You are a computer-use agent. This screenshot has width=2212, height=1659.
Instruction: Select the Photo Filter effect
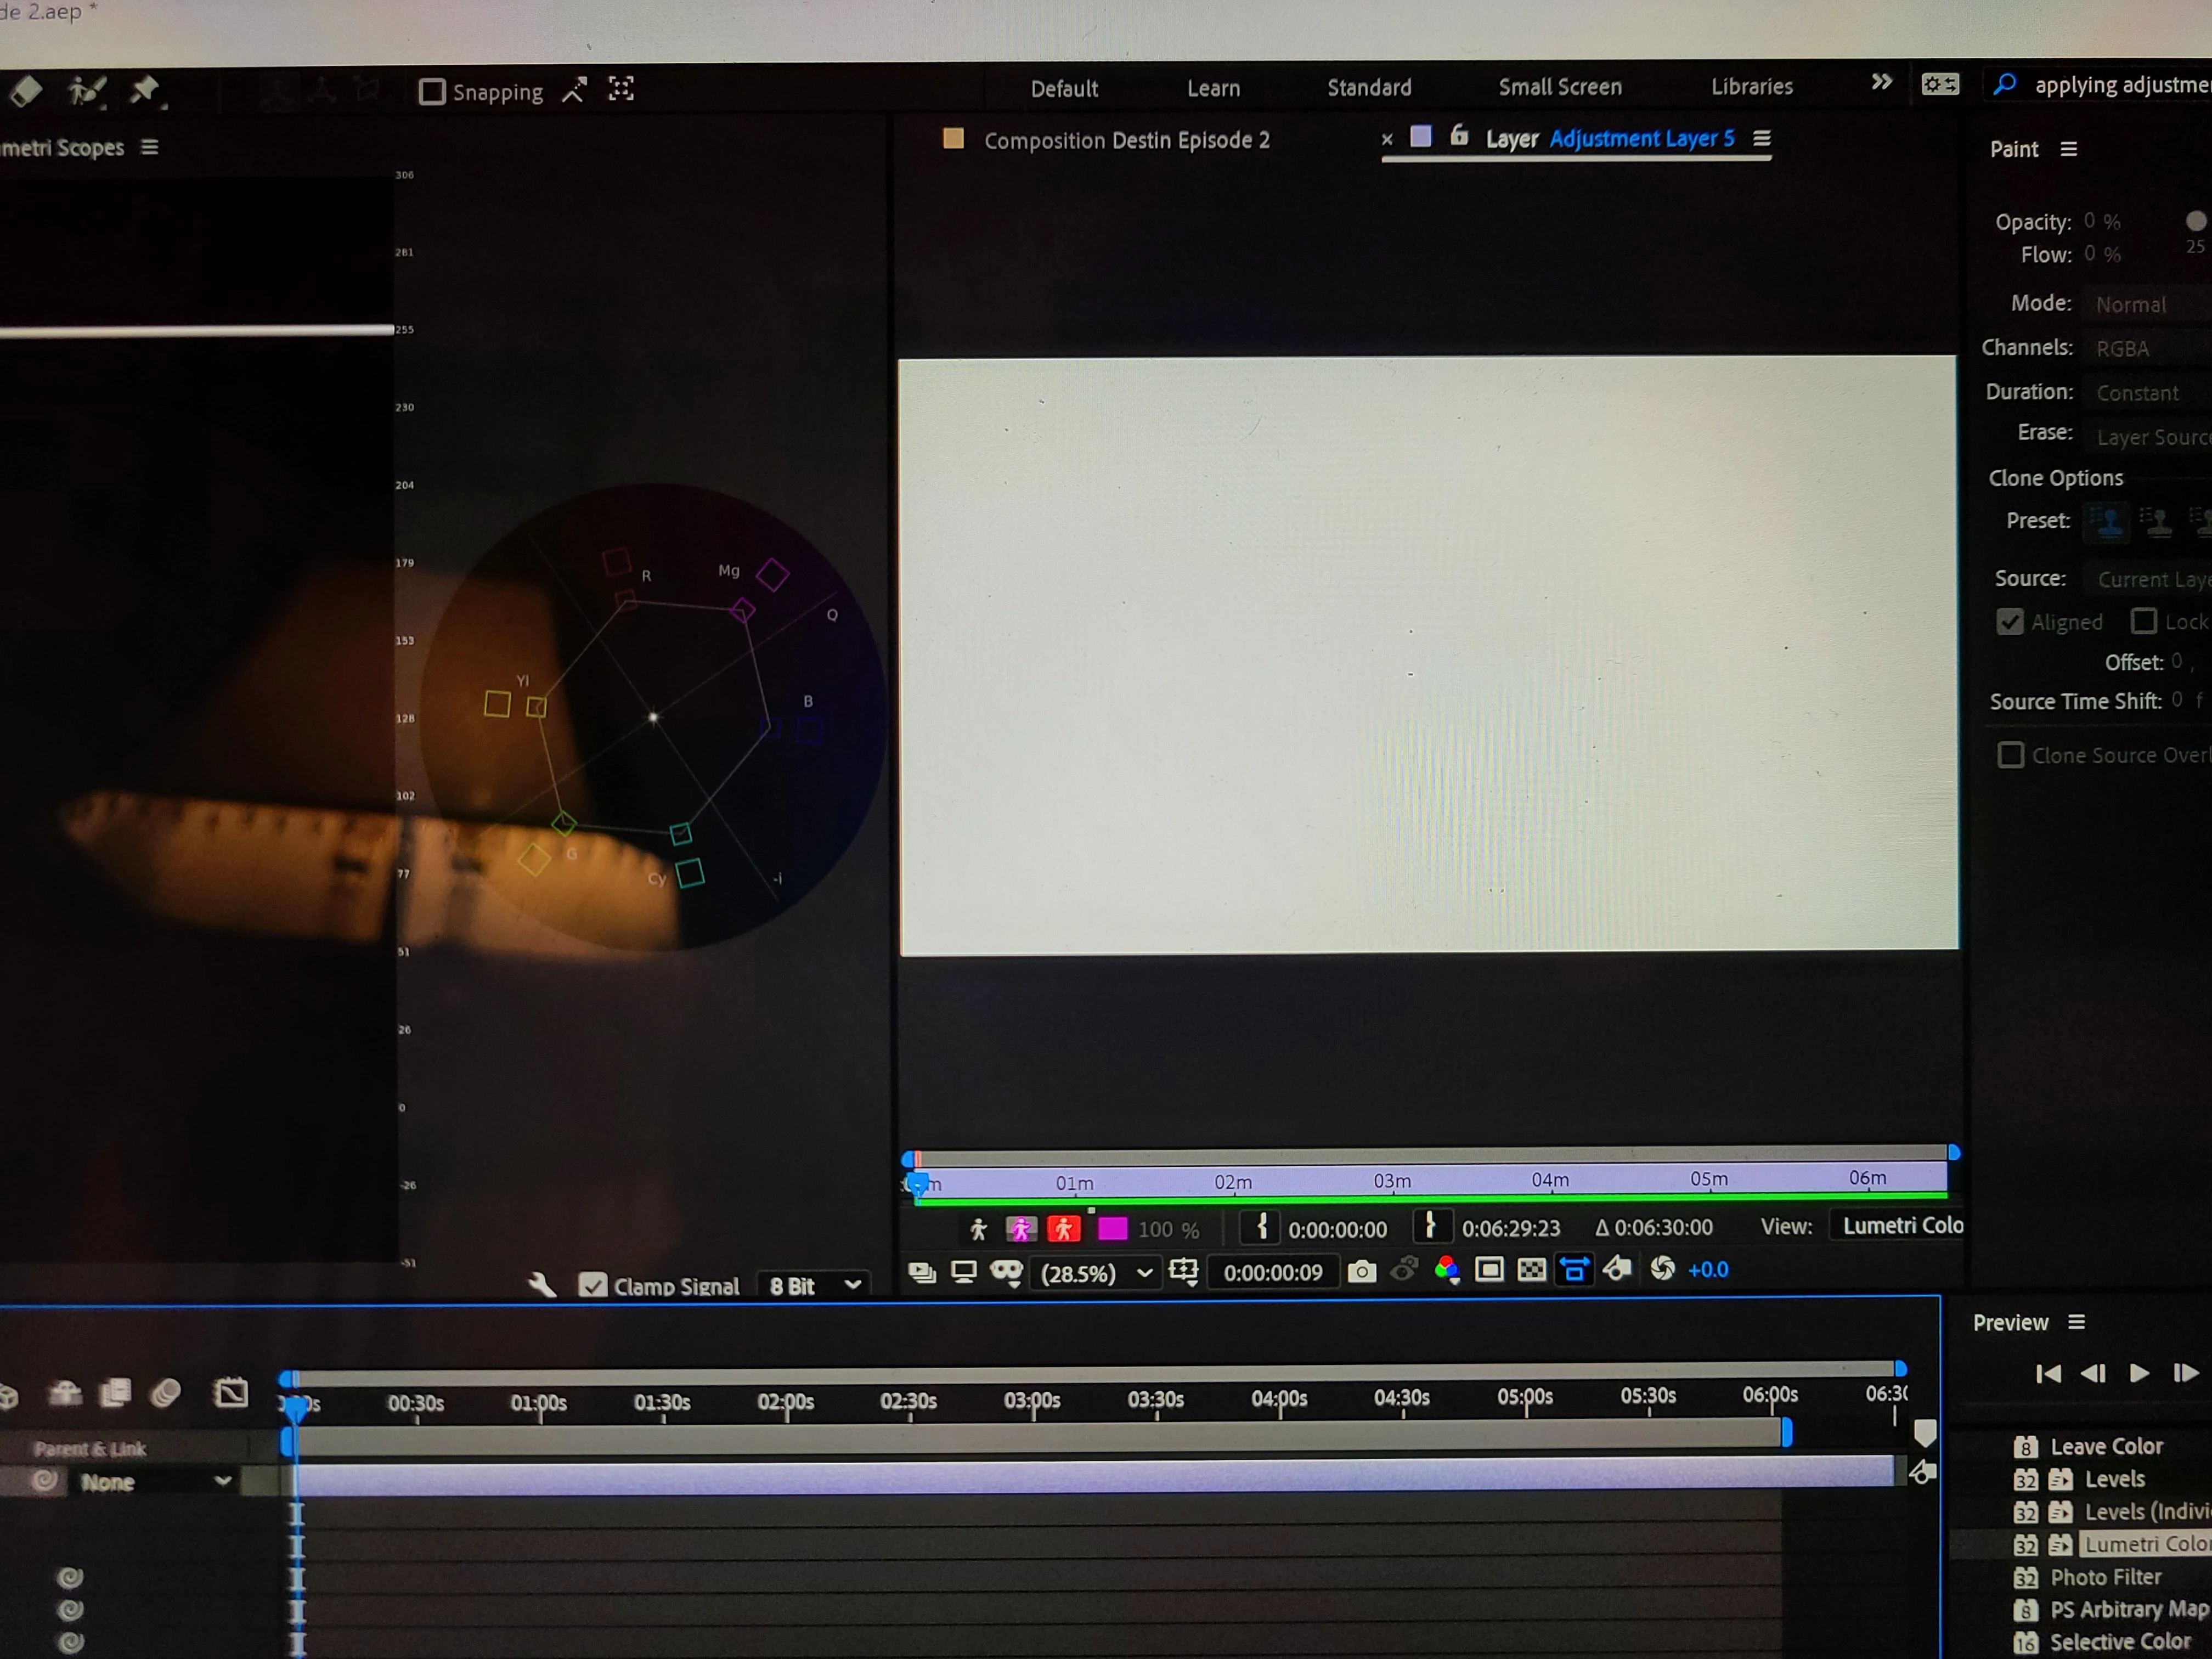pyautogui.click(x=2105, y=1577)
